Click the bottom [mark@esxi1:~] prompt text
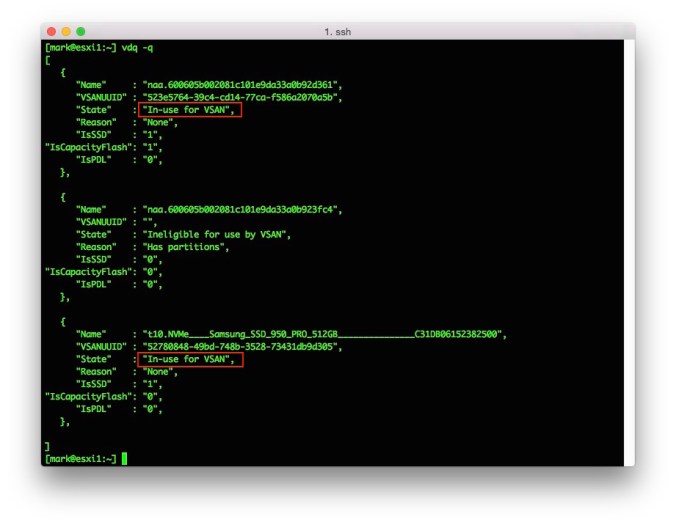 pyautogui.click(x=80, y=458)
